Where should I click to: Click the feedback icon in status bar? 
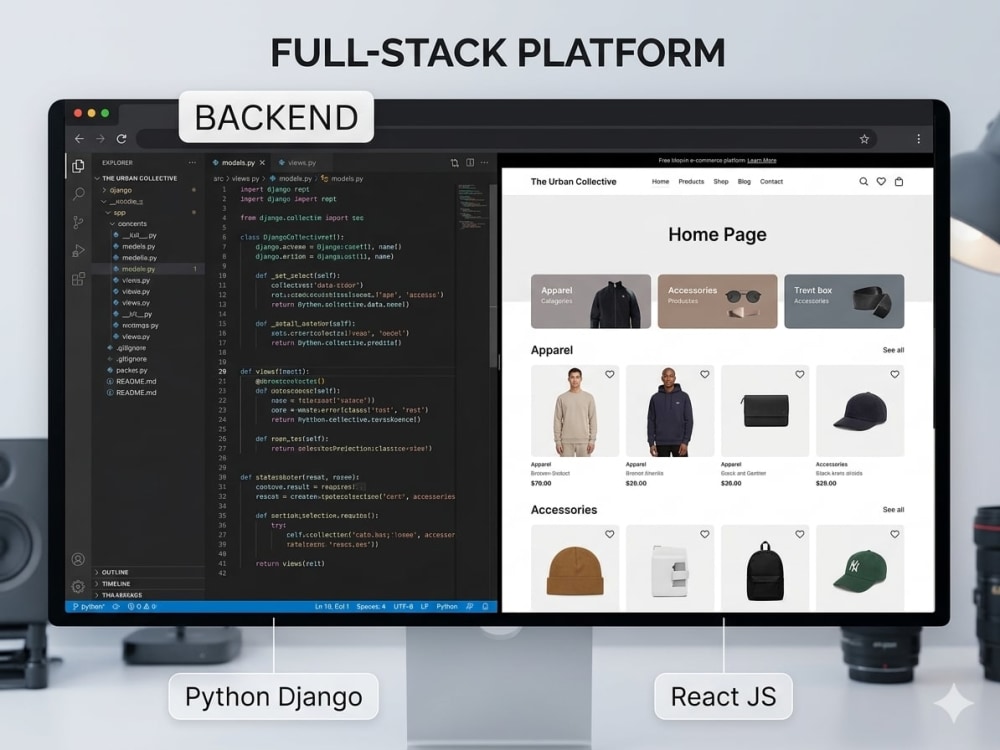tap(470, 607)
